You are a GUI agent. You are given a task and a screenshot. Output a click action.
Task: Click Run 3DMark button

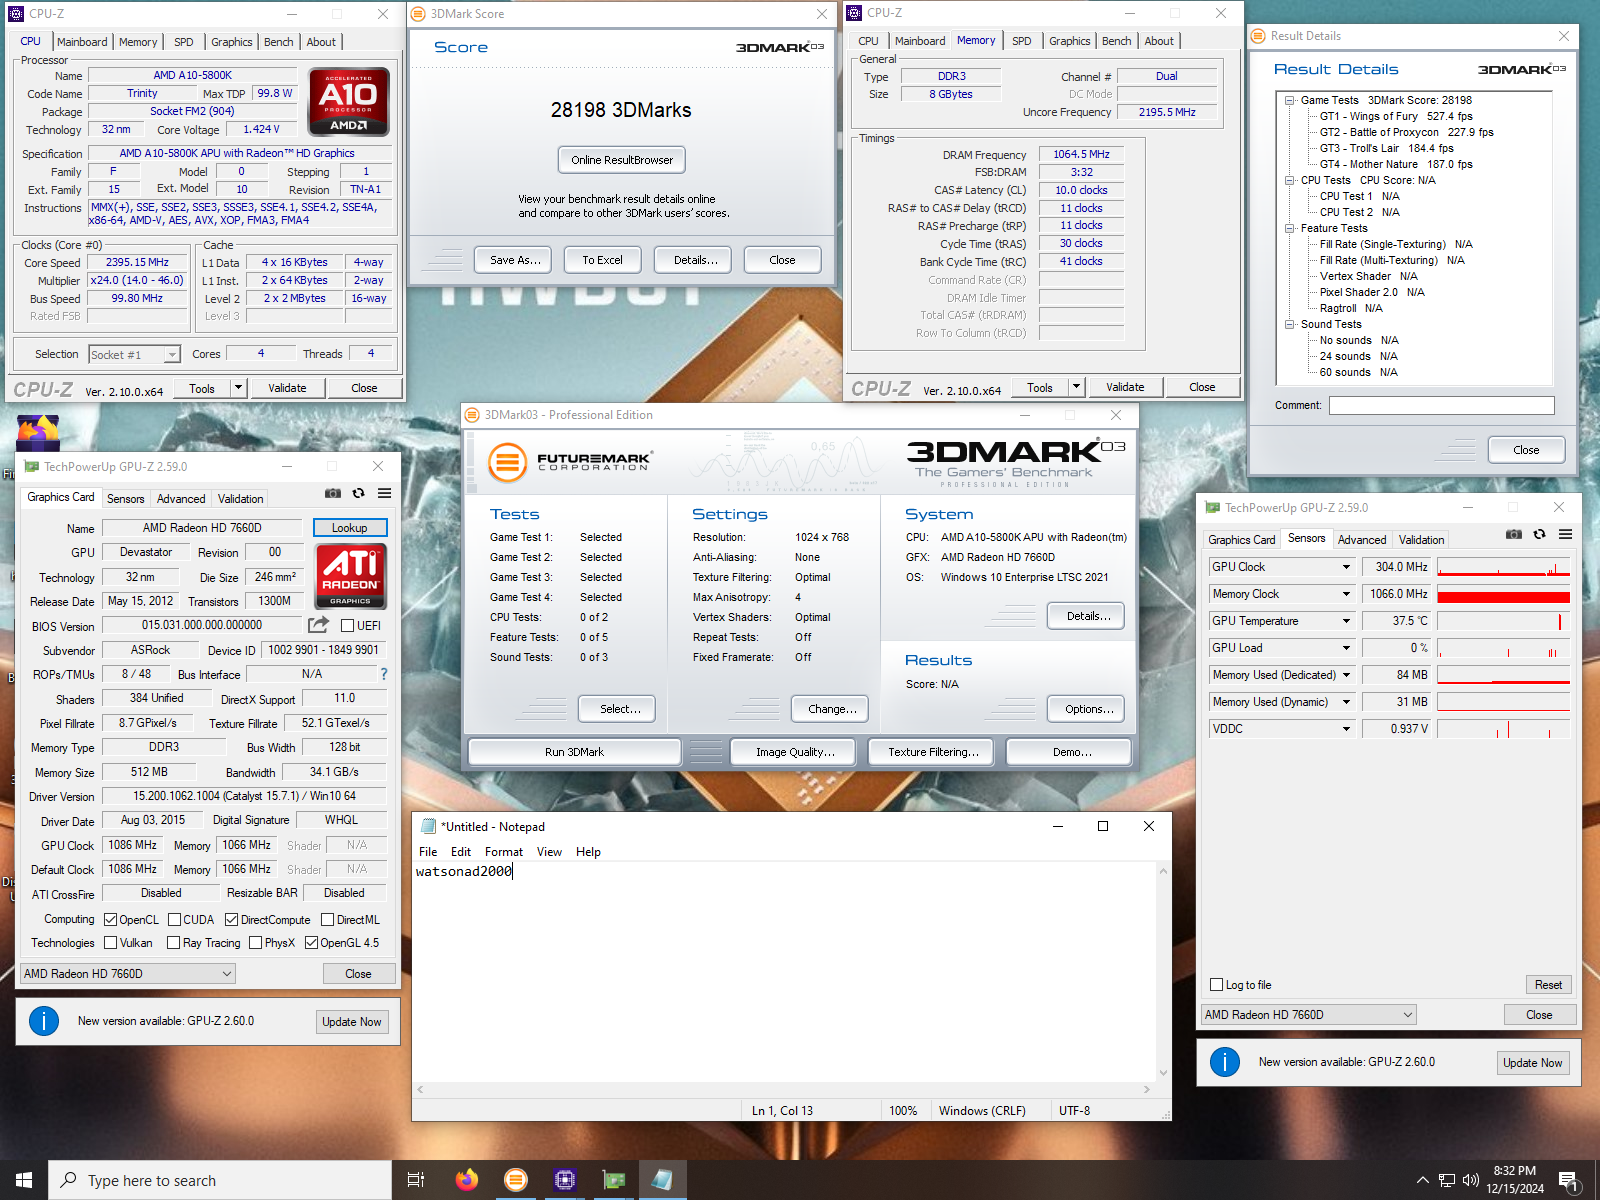(575, 752)
